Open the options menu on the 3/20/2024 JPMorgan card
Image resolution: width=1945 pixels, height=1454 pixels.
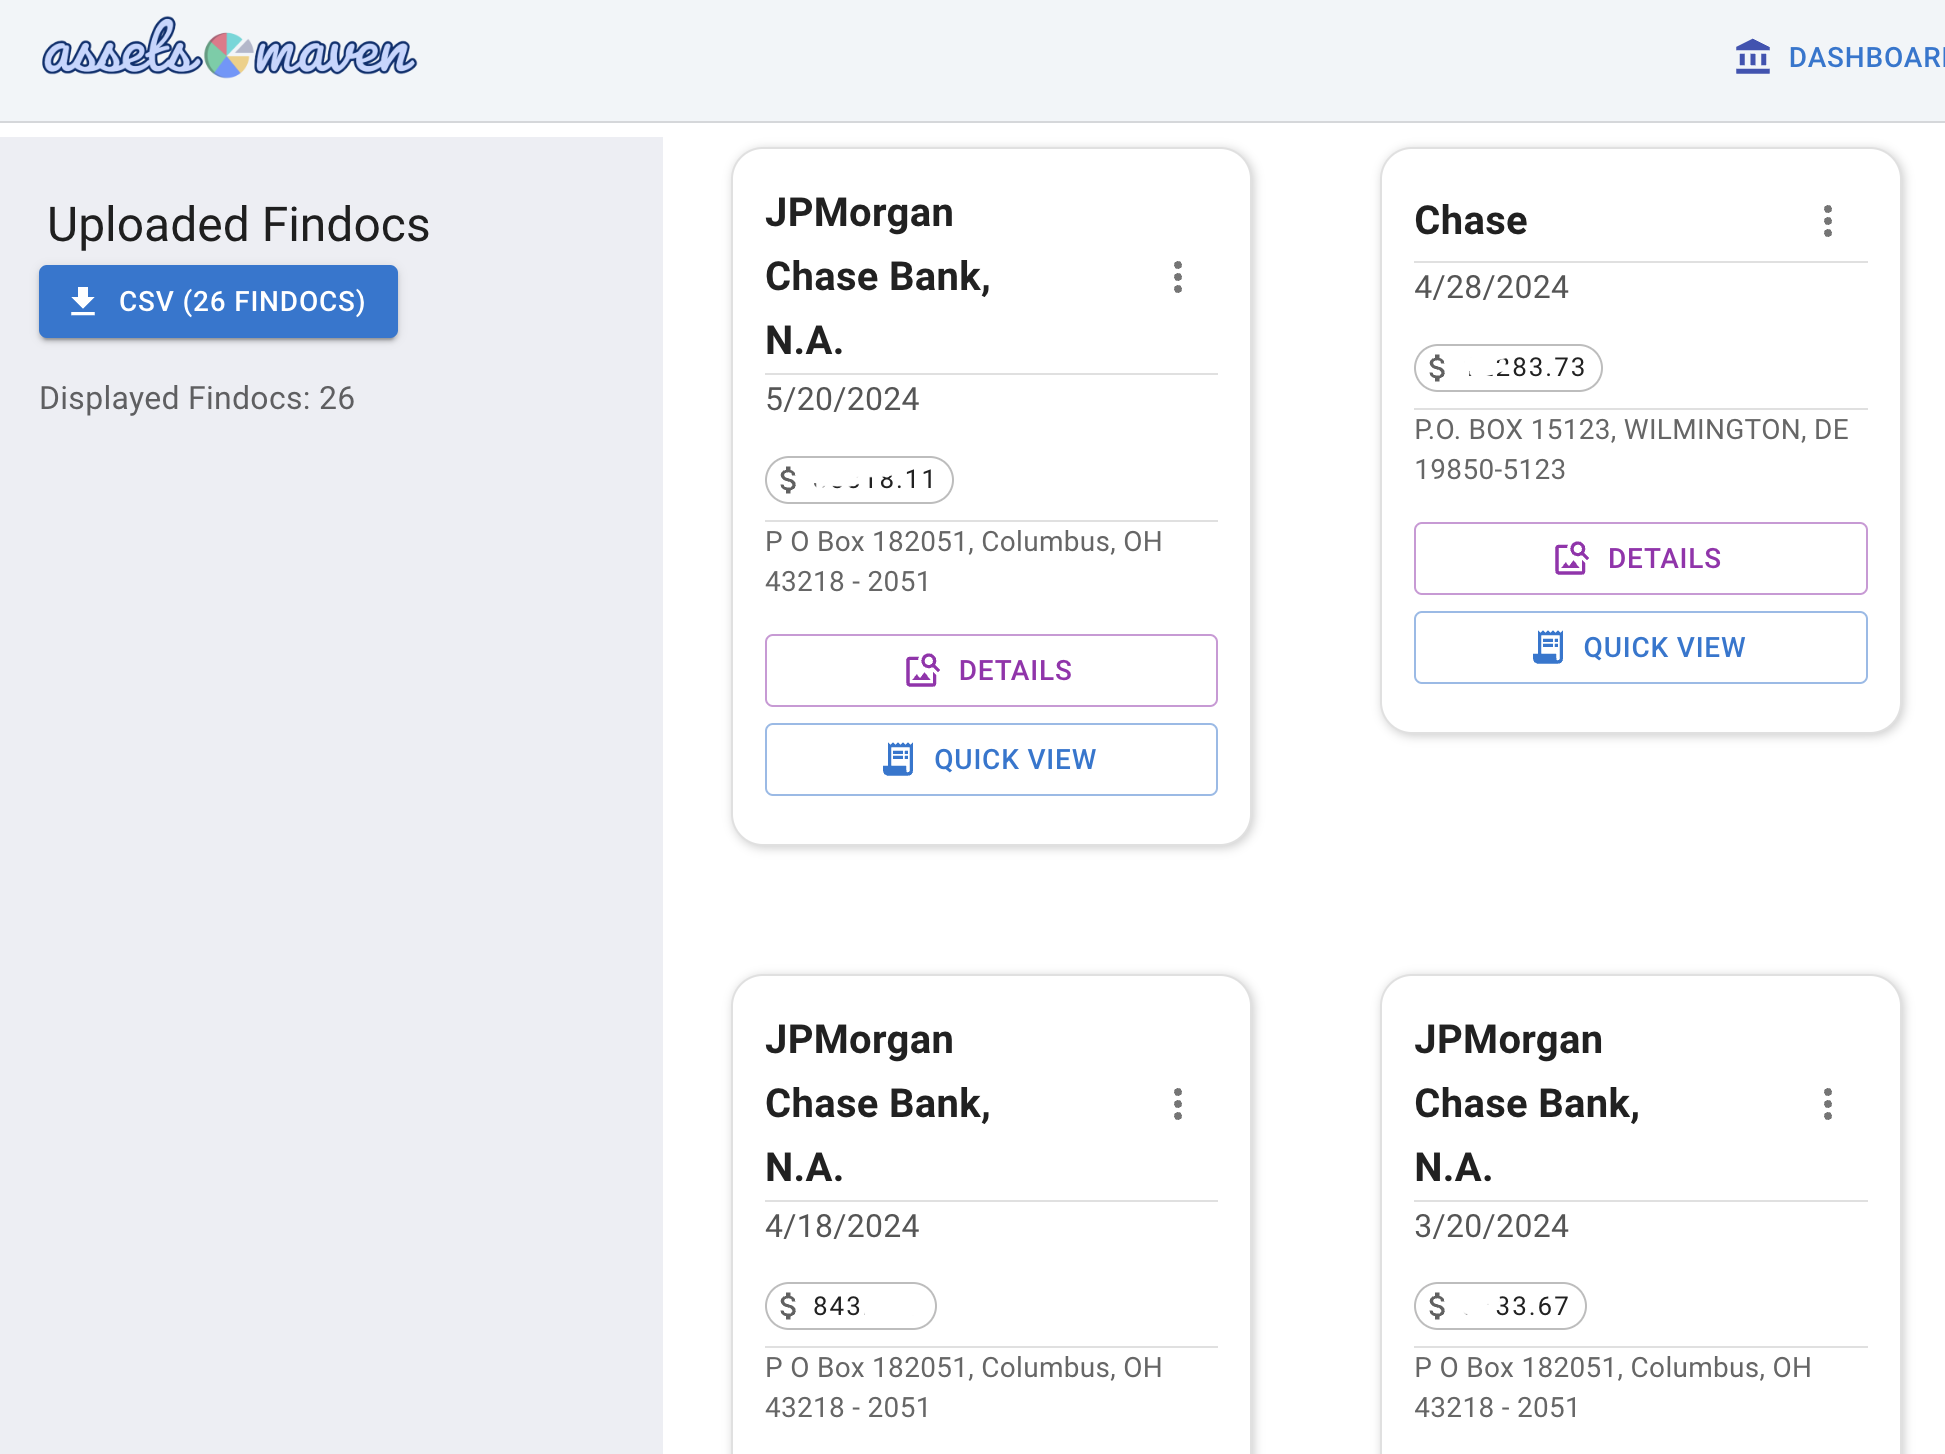tap(1827, 1104)
